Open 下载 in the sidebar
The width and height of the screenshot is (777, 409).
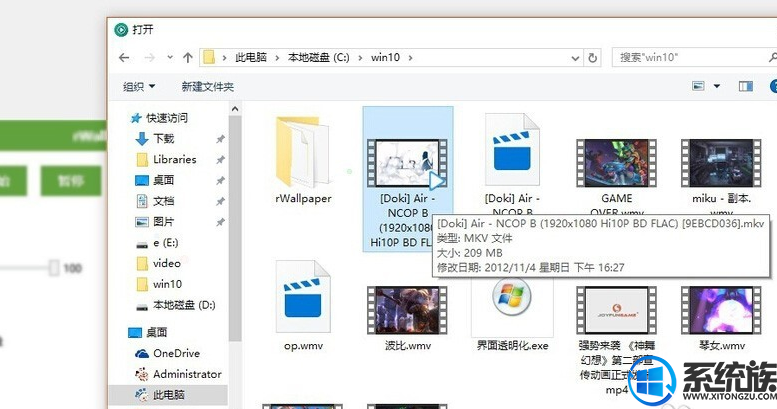click(x=164, y=138)
